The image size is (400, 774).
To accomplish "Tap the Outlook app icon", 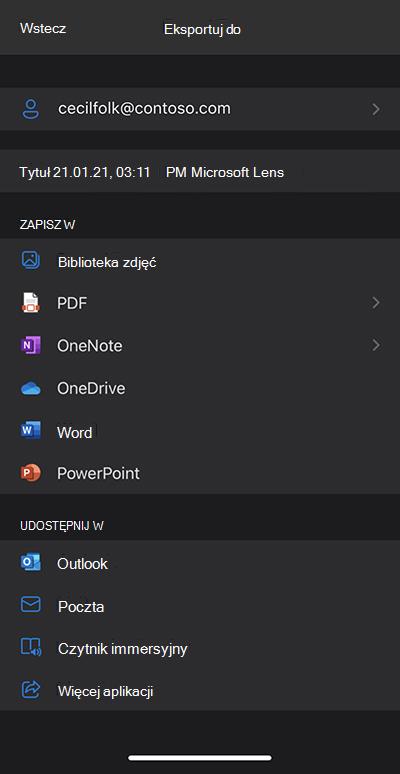I will point(31,563).
